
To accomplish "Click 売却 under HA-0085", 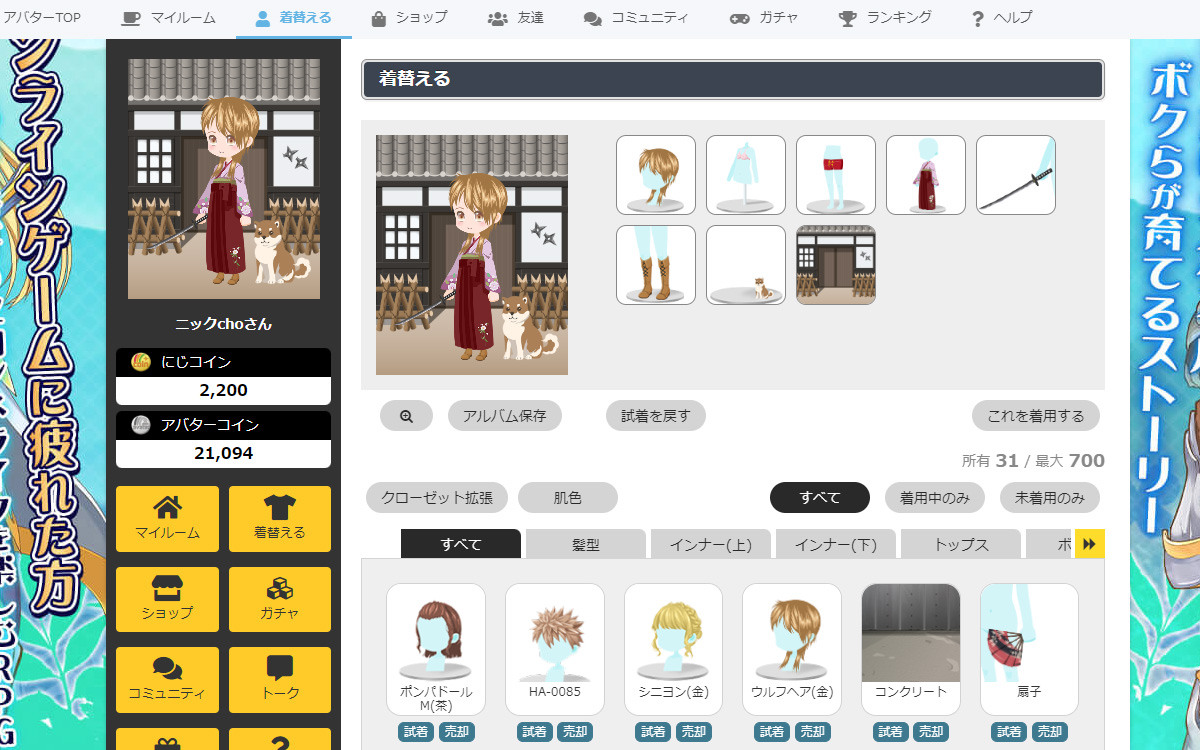I will coord(574,732).
